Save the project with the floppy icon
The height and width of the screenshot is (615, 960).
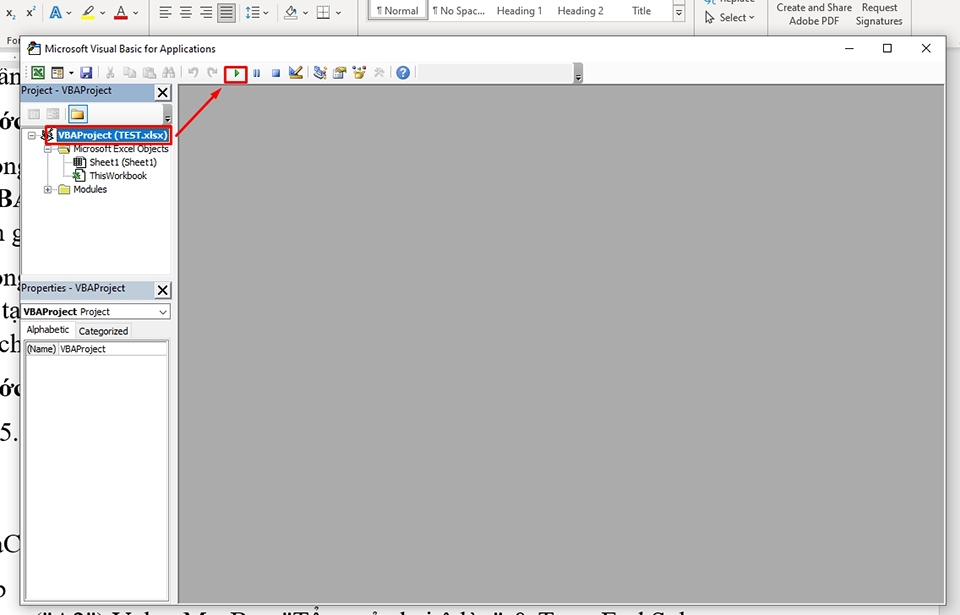[86, 73]
